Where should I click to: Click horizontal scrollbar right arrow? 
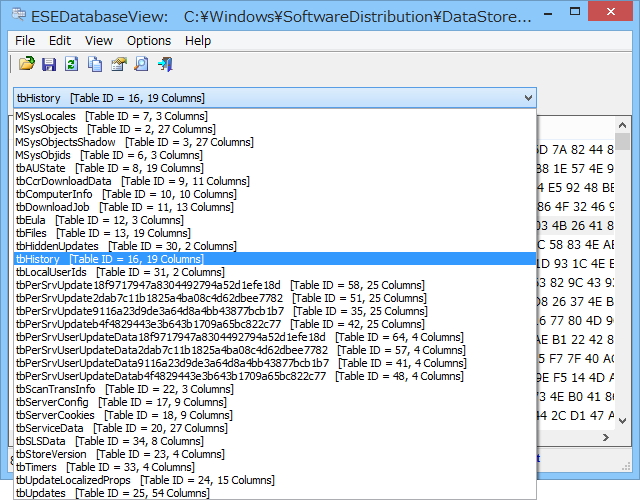[x=606, y=438]
